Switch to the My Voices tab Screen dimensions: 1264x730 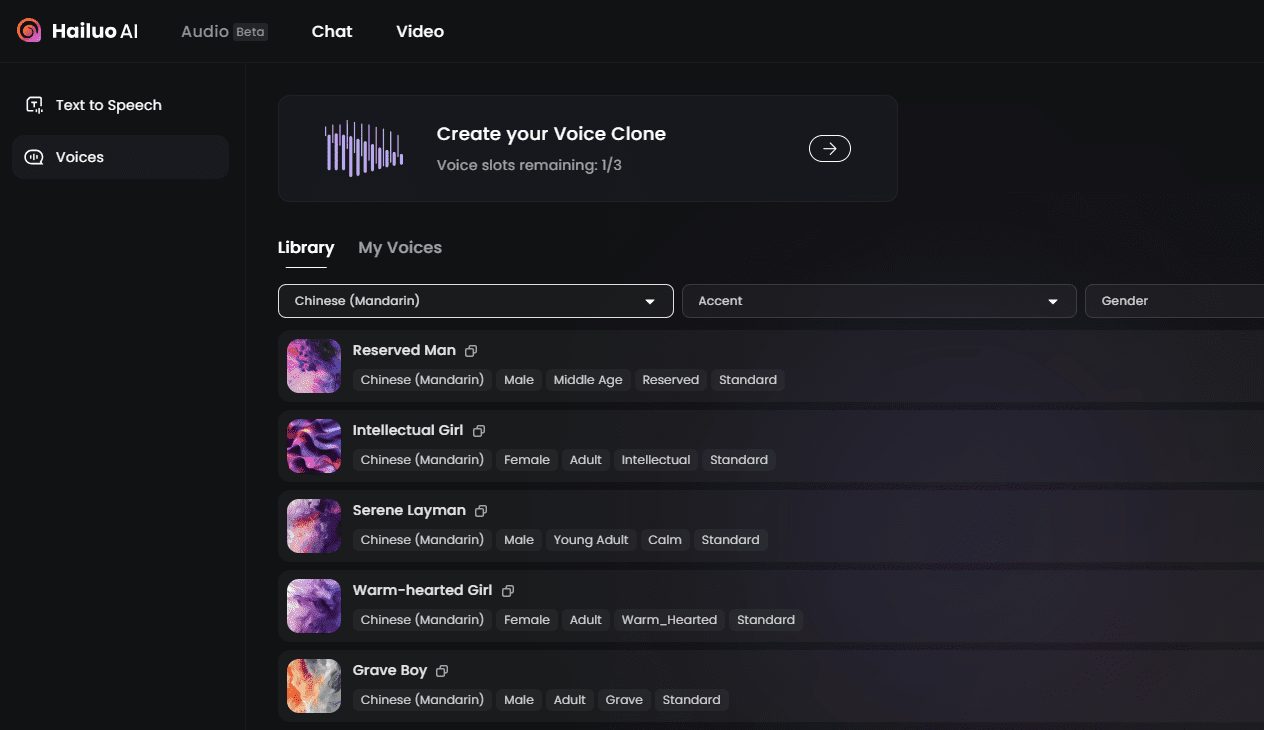(x=400, y=248)
